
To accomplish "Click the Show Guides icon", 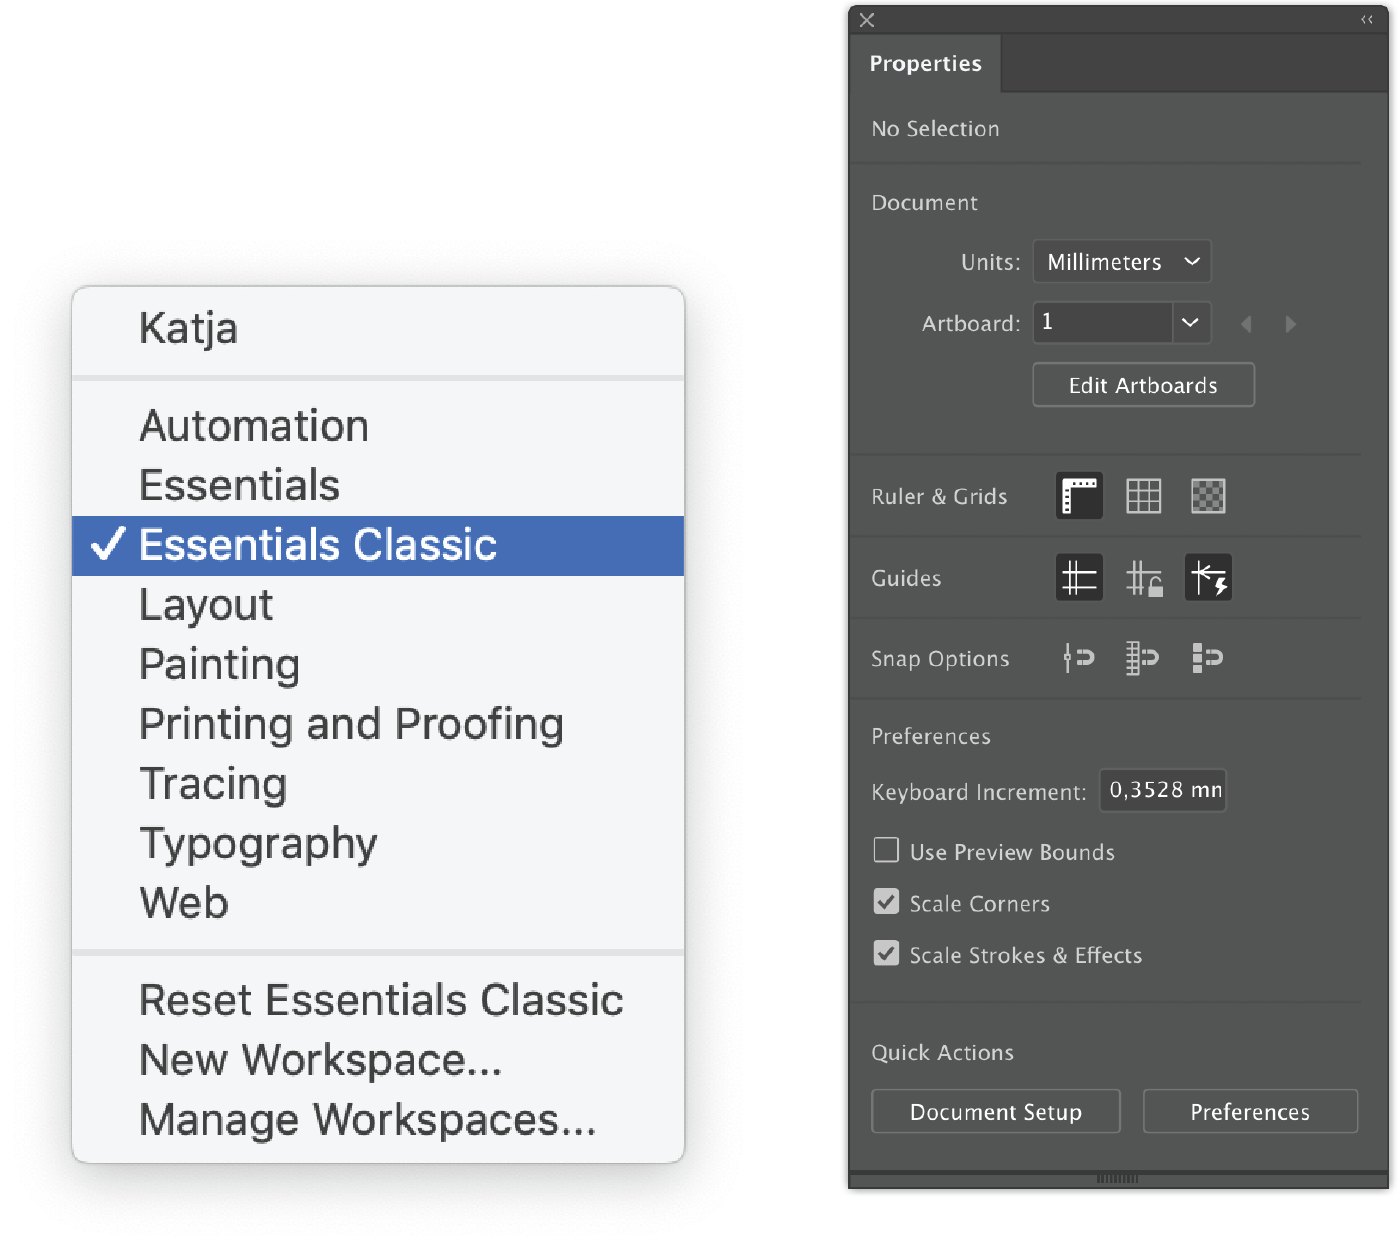I will point(1079,578).
